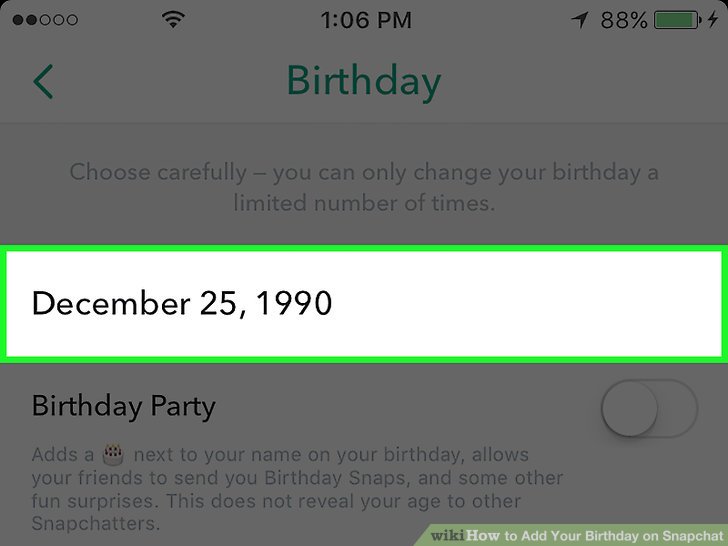Open the December 25, 1990 date field
This screenshot has height=546, width=728.
[x=364, y=302]
